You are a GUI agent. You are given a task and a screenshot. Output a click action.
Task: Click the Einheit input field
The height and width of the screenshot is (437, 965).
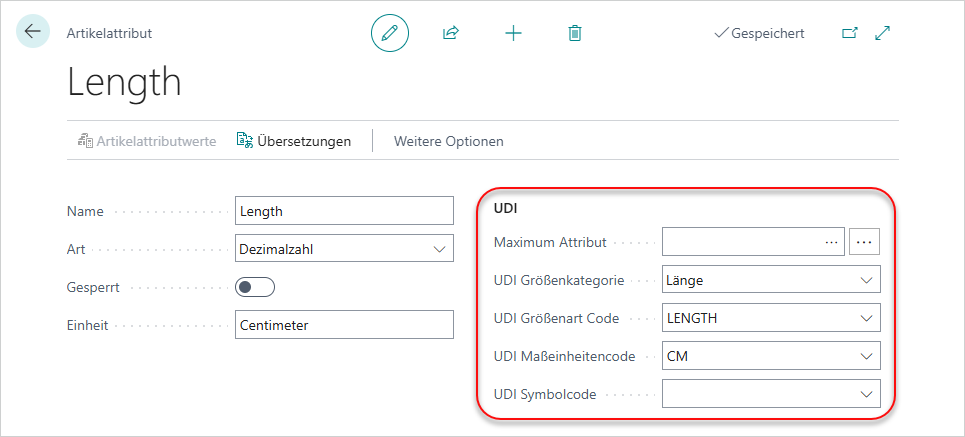pos(344,325)
